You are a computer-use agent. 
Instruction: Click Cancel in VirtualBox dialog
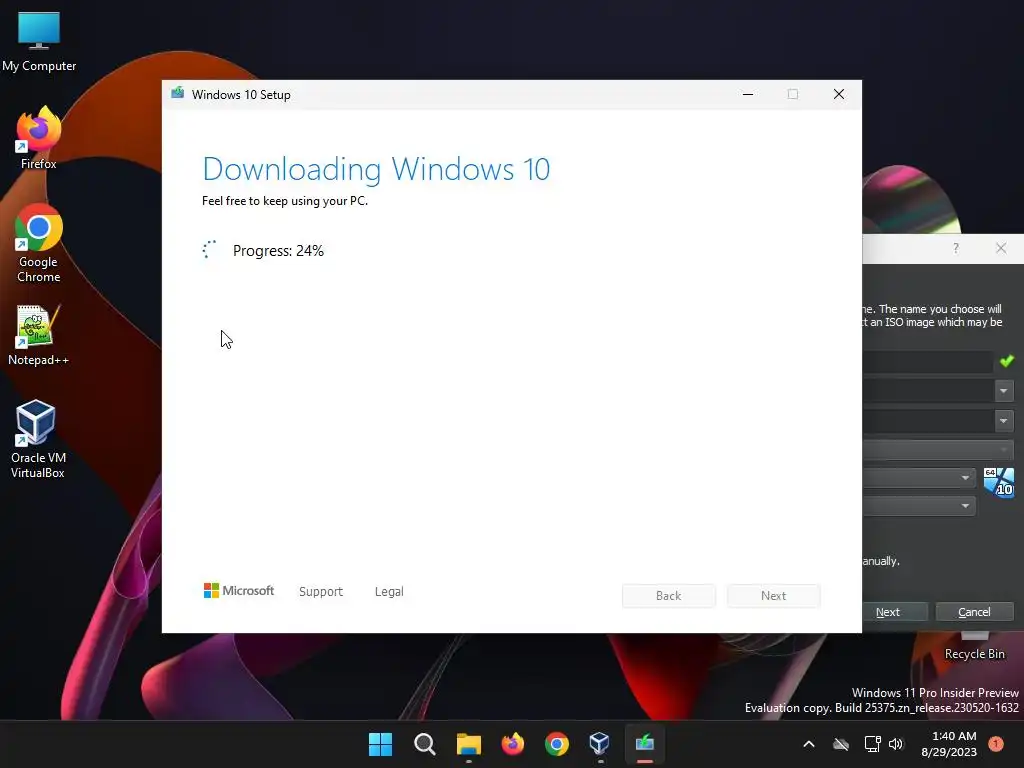pyautogui.click(x=974, y=612)
